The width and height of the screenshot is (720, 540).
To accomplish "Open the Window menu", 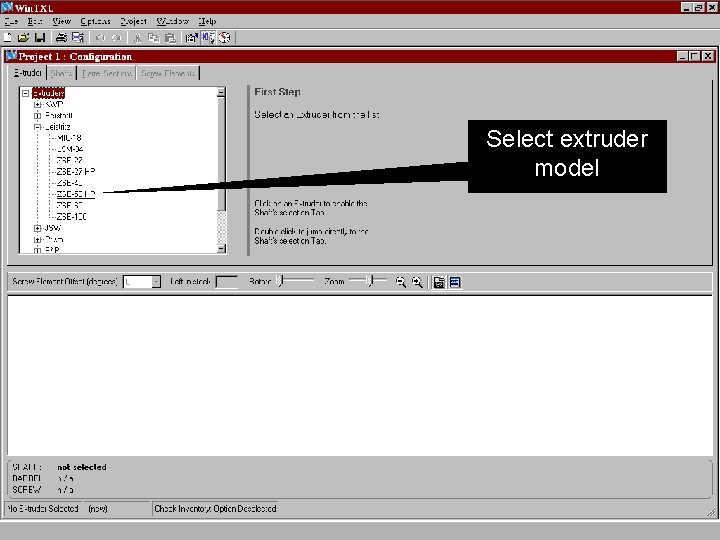I will point(173,21).
